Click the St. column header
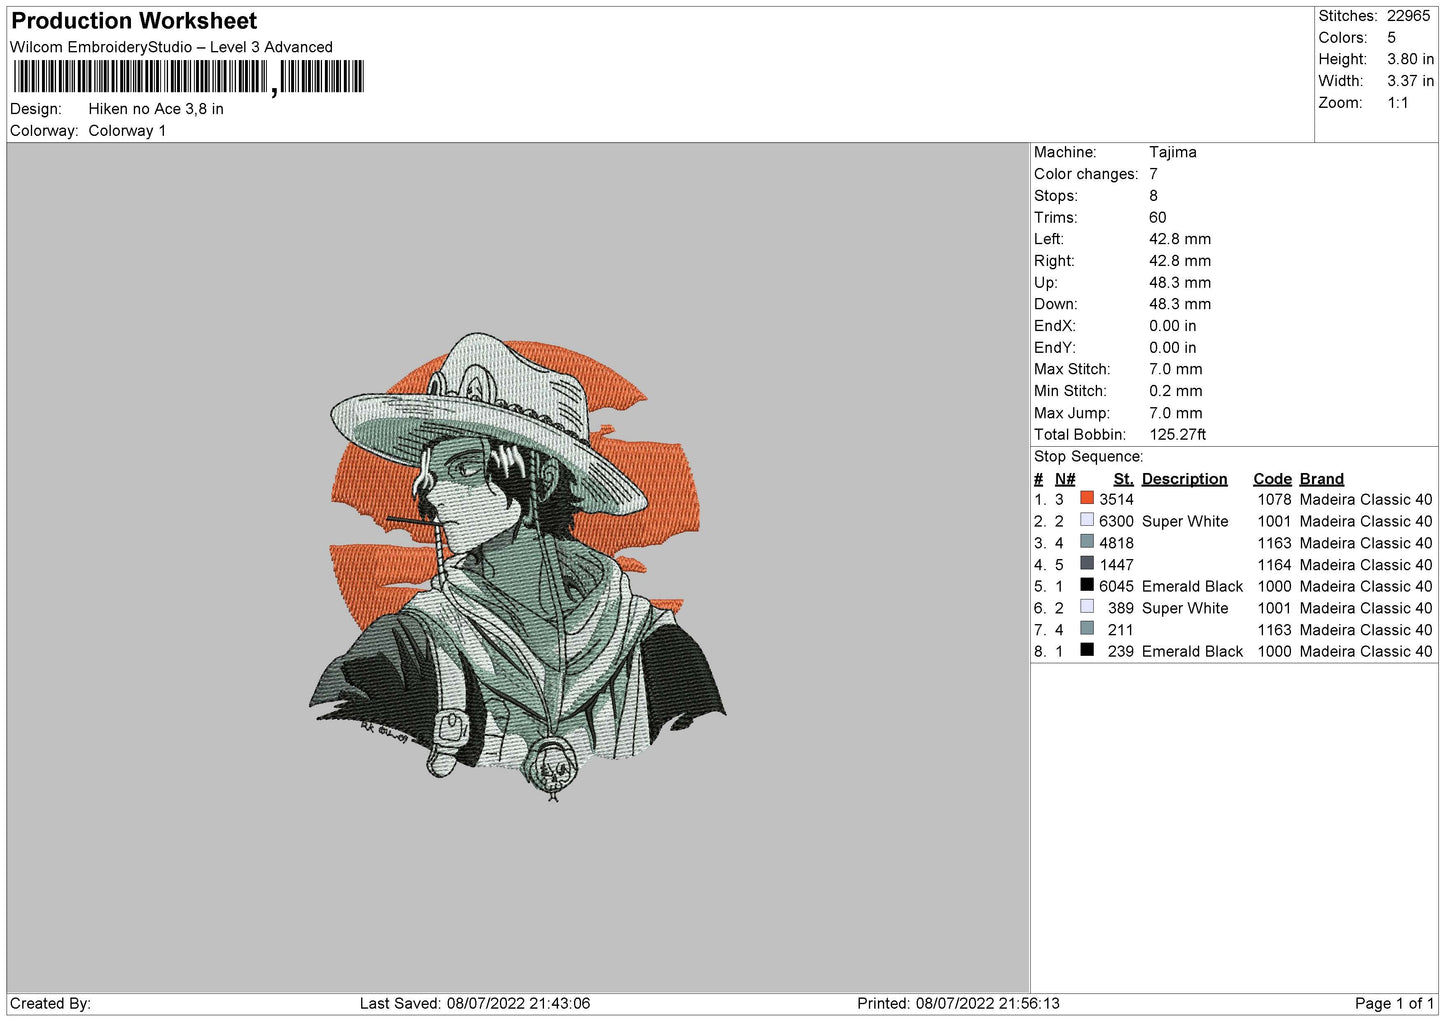Image resolution: width=1445 pixels, height=1021 pixels. pyautogui.click(x=1123, y=479)
